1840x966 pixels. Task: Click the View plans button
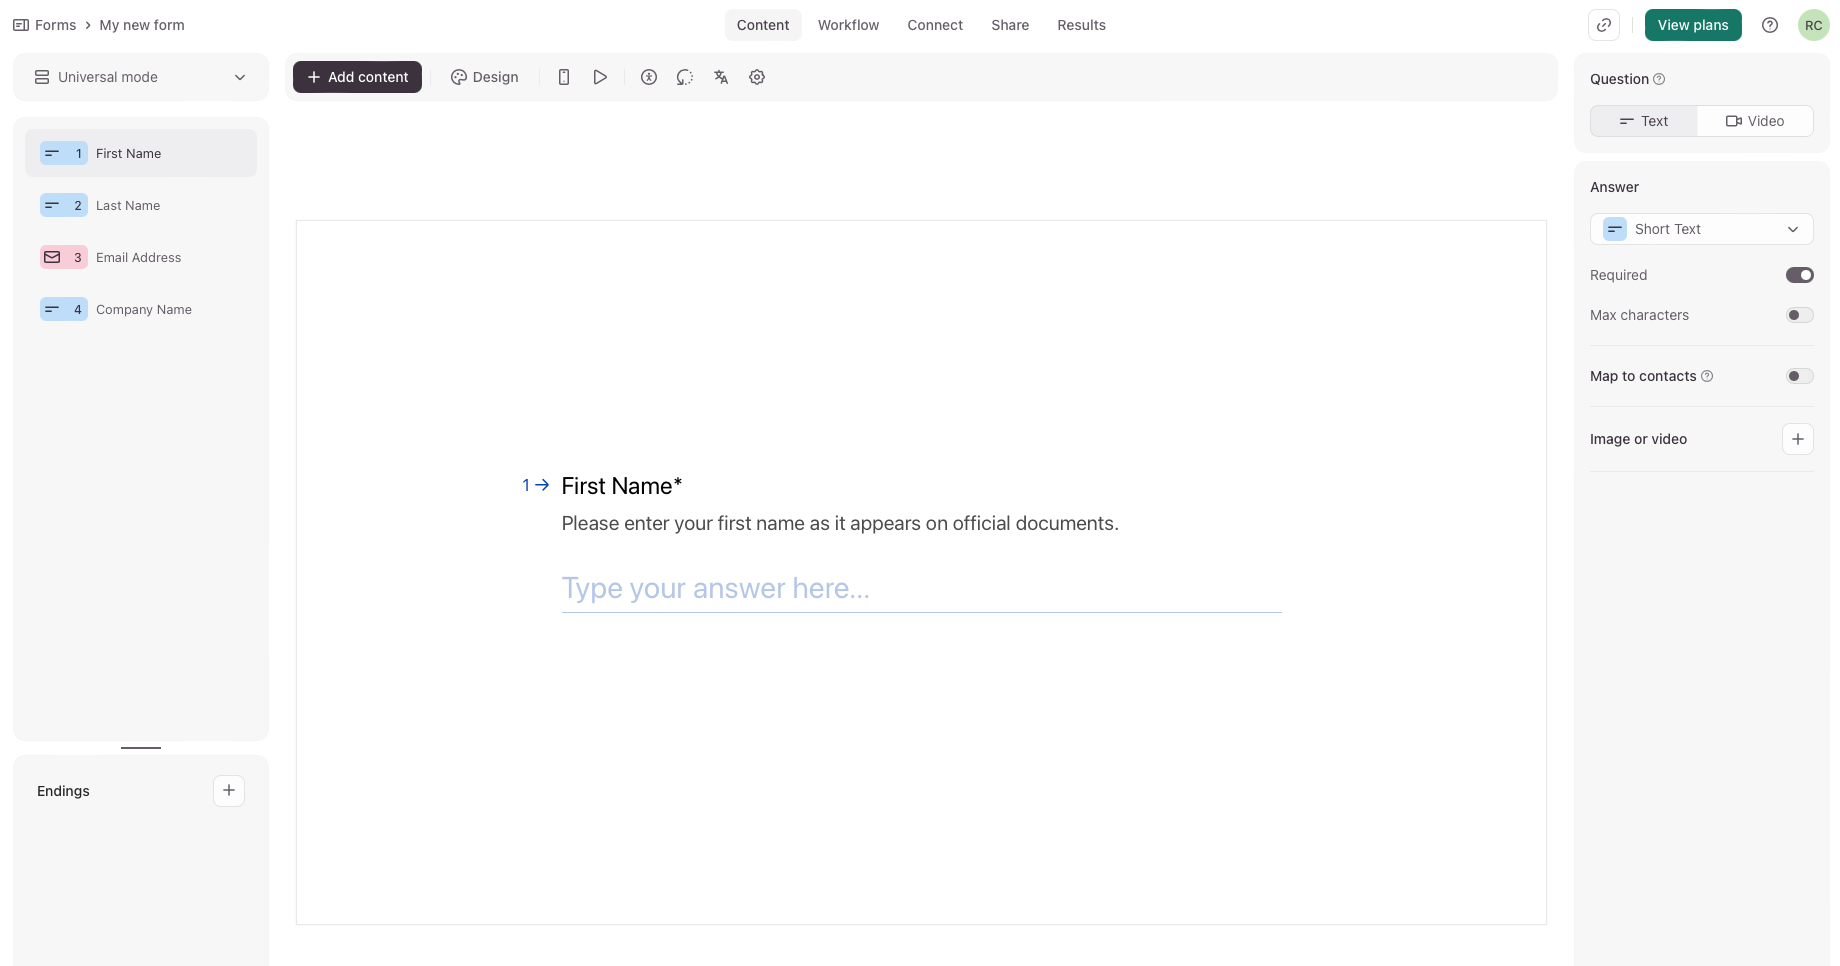(x=1692, y=24)
